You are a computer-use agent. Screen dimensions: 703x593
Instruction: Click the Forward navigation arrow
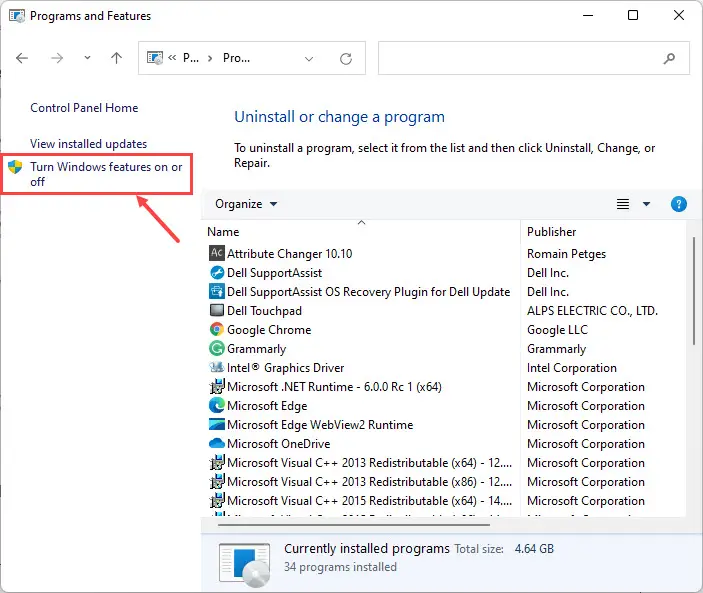click(57, 58)
